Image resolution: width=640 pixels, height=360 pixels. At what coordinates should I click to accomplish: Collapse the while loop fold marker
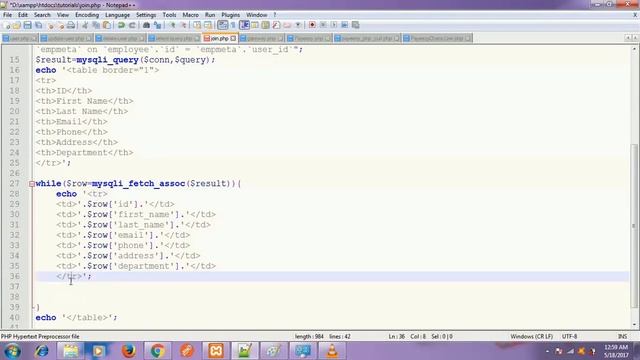[x=32, y=184]
